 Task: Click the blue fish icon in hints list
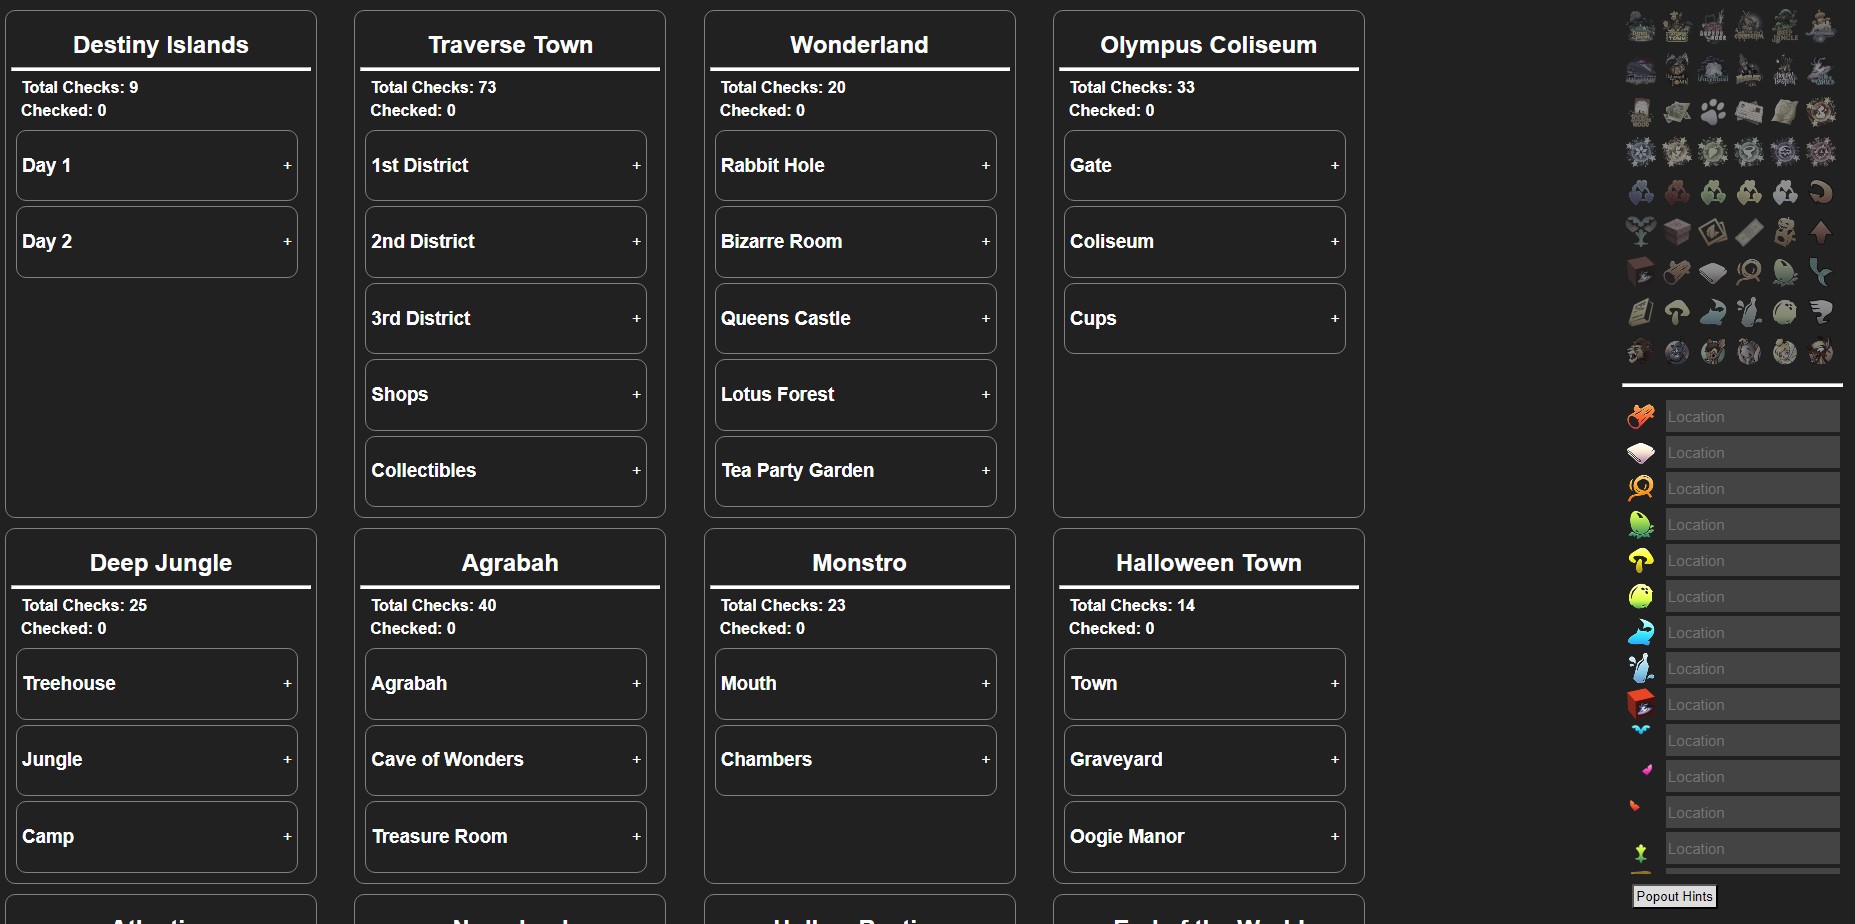tap(1641, 632)
